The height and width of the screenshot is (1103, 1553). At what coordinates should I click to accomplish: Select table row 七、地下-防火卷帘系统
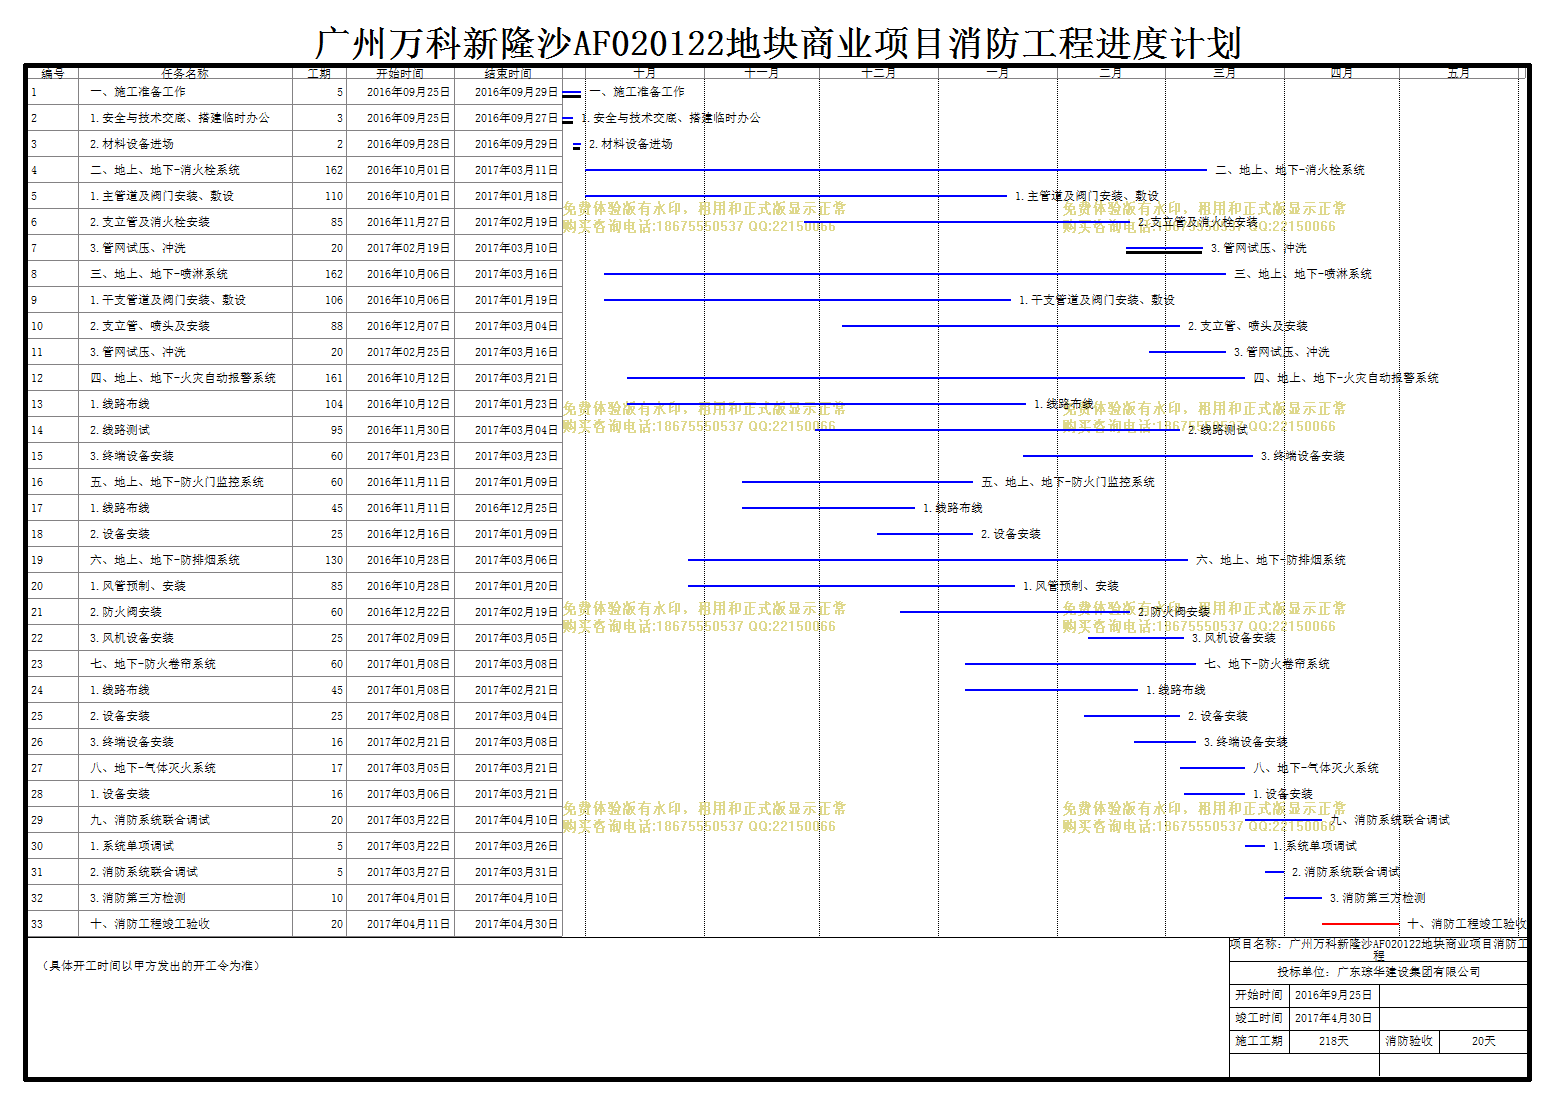(295, 664)
